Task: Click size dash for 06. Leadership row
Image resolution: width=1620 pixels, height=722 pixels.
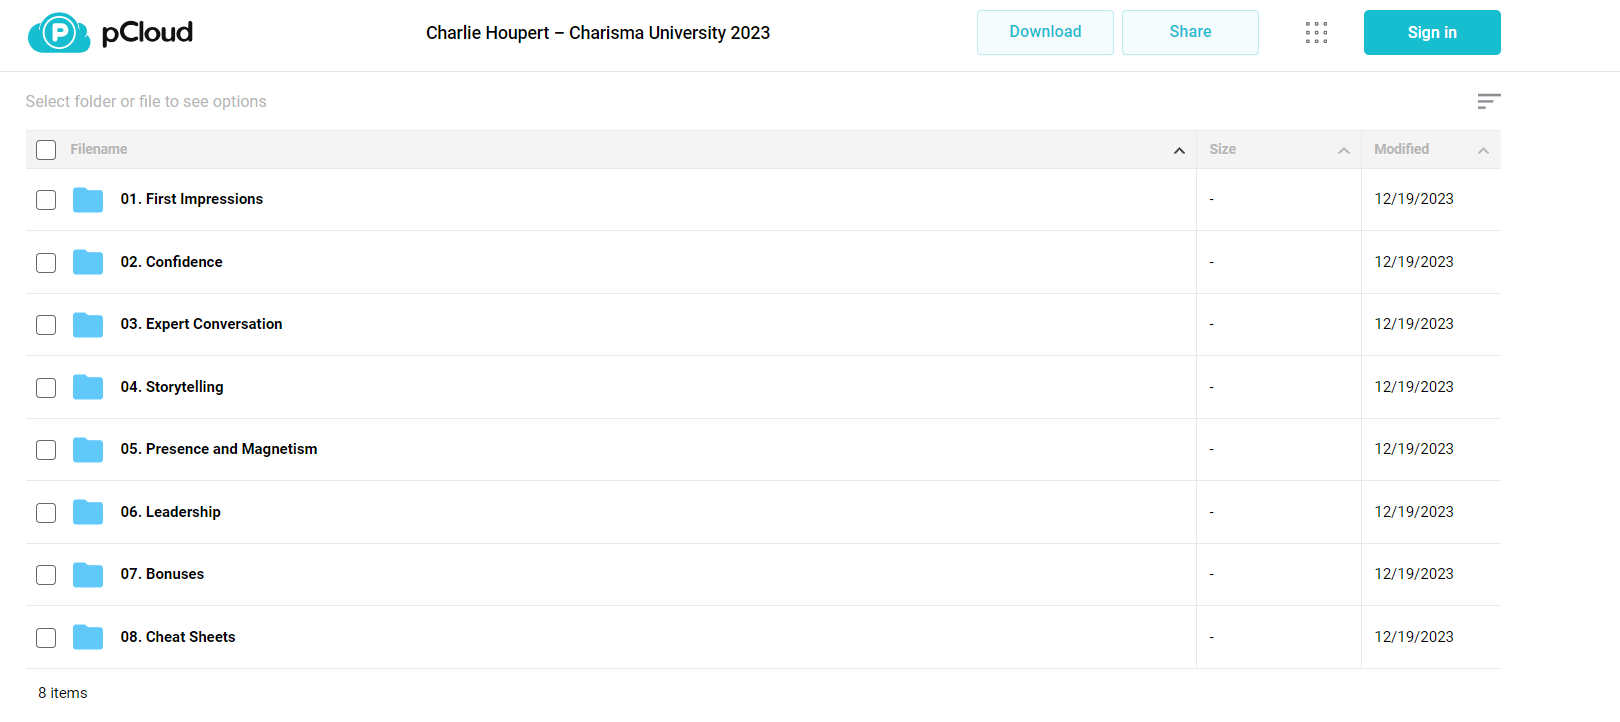Action: (1211, 512)
